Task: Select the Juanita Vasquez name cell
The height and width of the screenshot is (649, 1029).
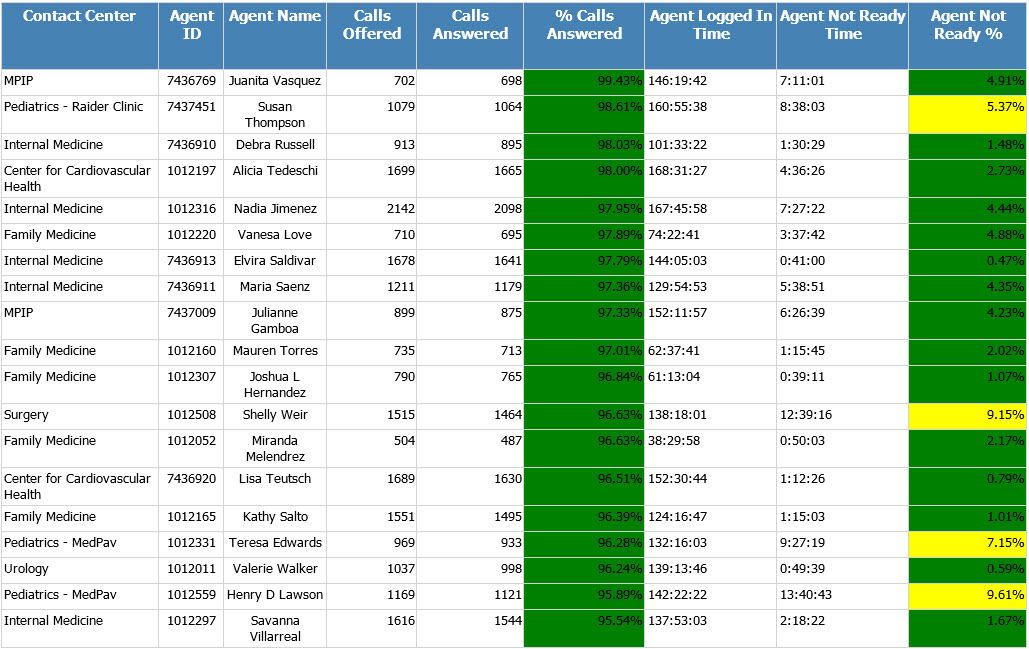Action: pyautogui.click(x=275, y=81)
